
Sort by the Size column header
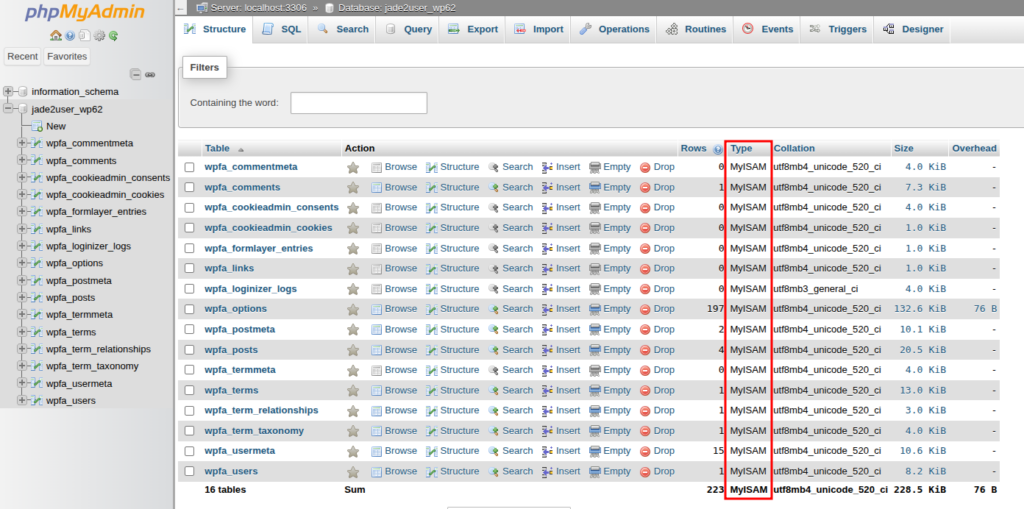pos(904,148)
